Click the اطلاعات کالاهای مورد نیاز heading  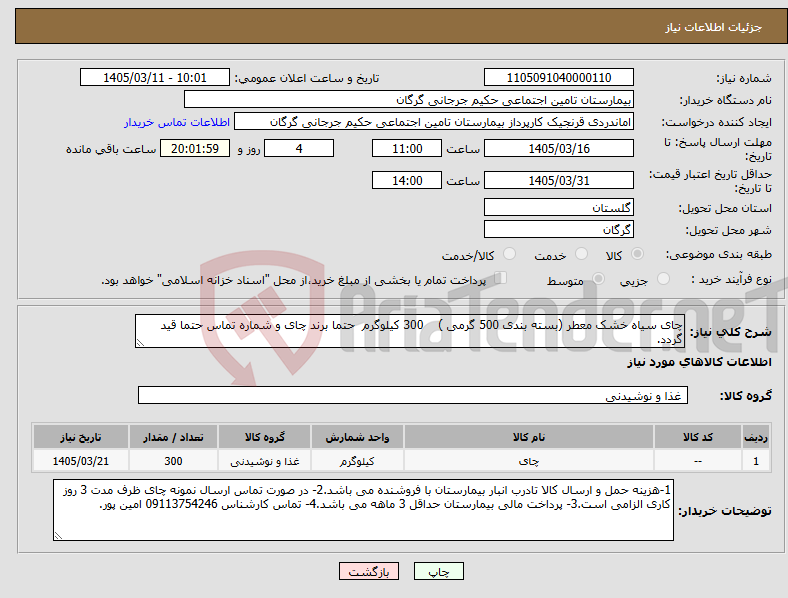point(699,362)
